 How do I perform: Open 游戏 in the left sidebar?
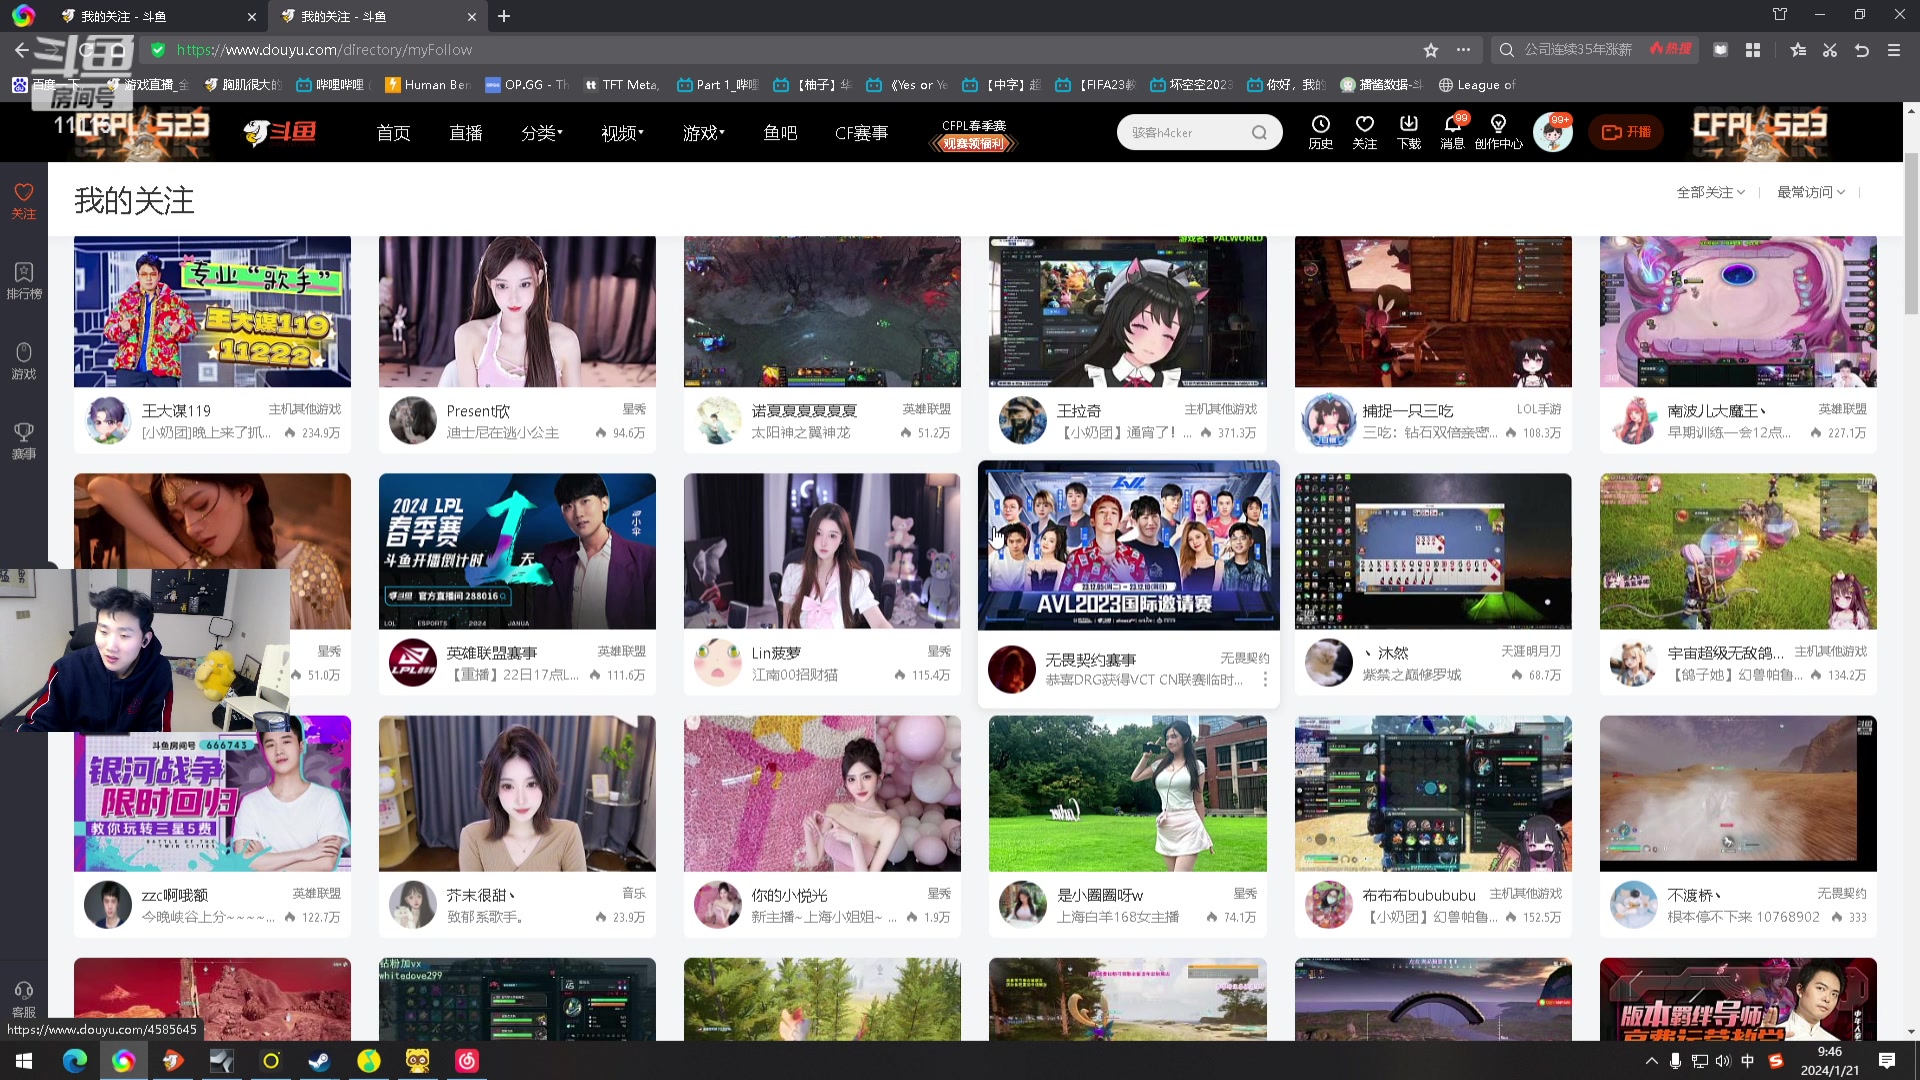pyautogui.click(x=24, y=361)
